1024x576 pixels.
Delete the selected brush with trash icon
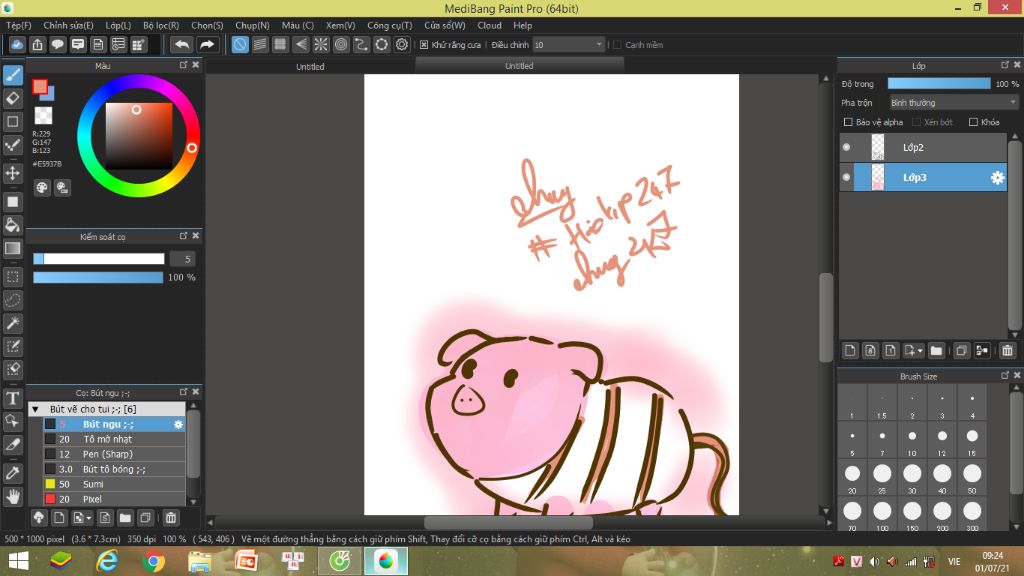click(170, 518)
